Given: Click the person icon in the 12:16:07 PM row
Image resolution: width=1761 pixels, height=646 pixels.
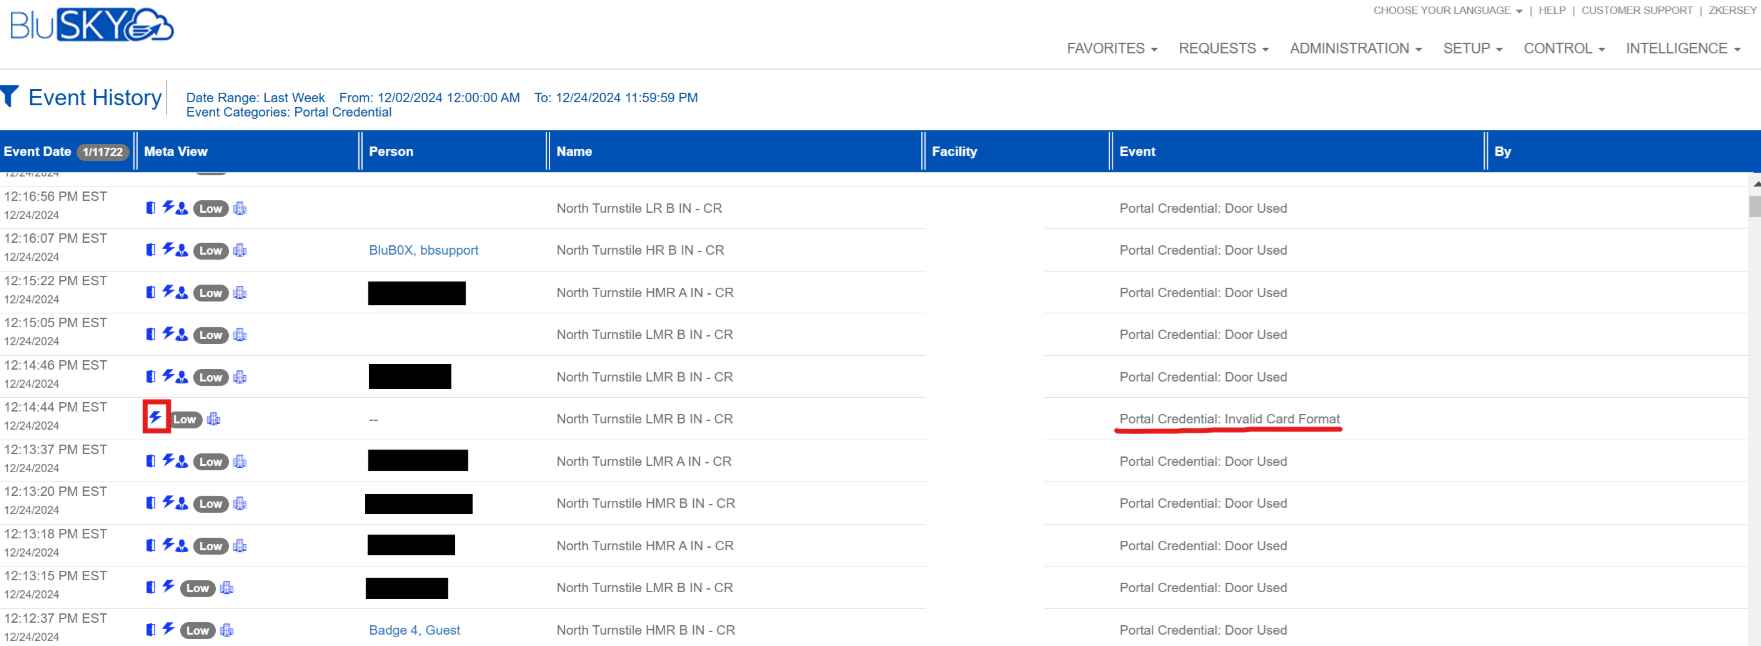Looking at the screenshot, I should coord(182,250).
